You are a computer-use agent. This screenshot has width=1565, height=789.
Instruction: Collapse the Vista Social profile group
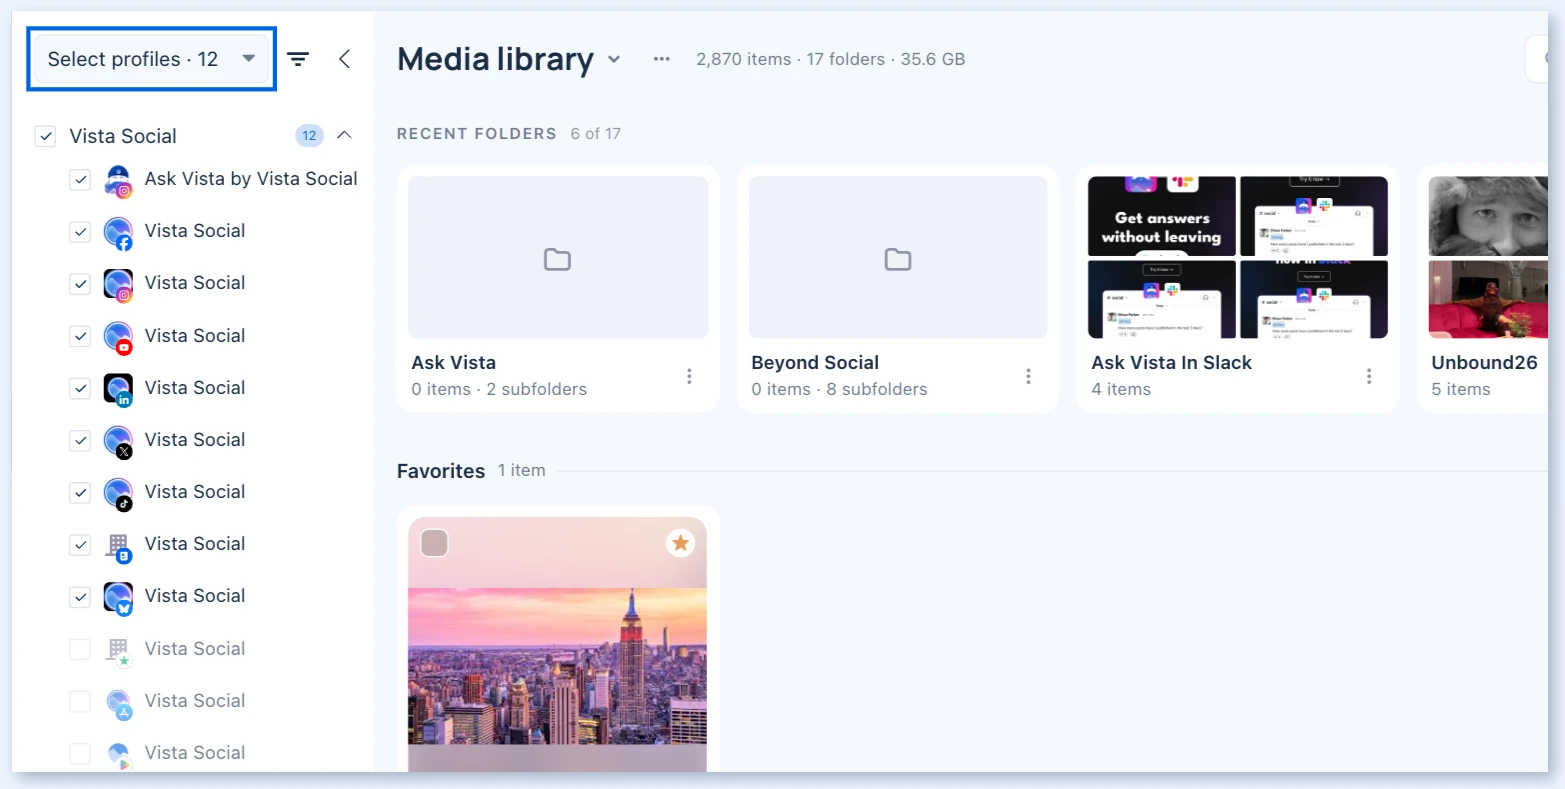click(x=345, y=135)
